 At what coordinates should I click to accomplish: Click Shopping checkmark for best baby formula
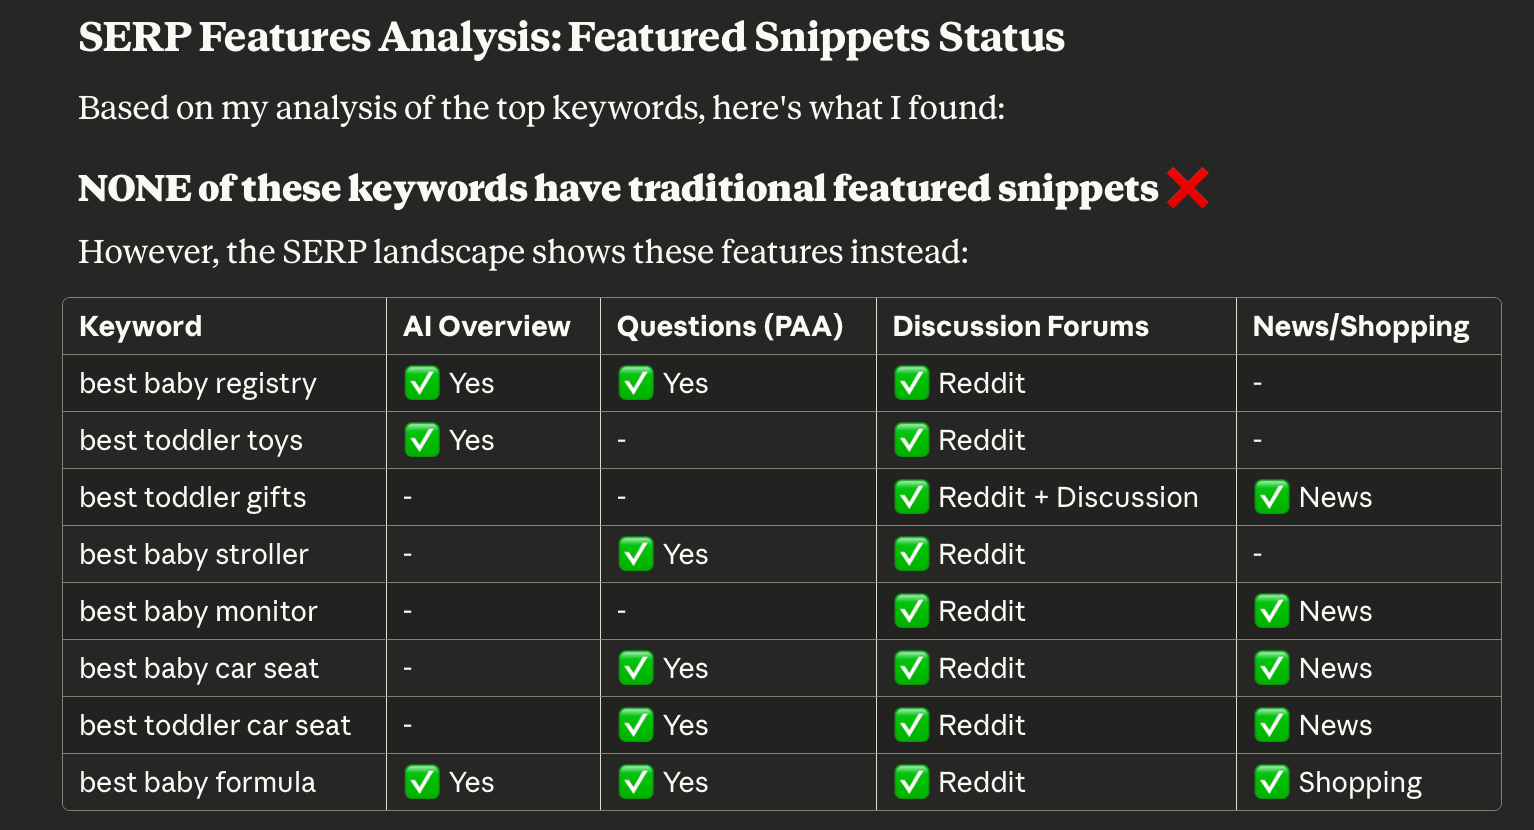pos(1272,782)
